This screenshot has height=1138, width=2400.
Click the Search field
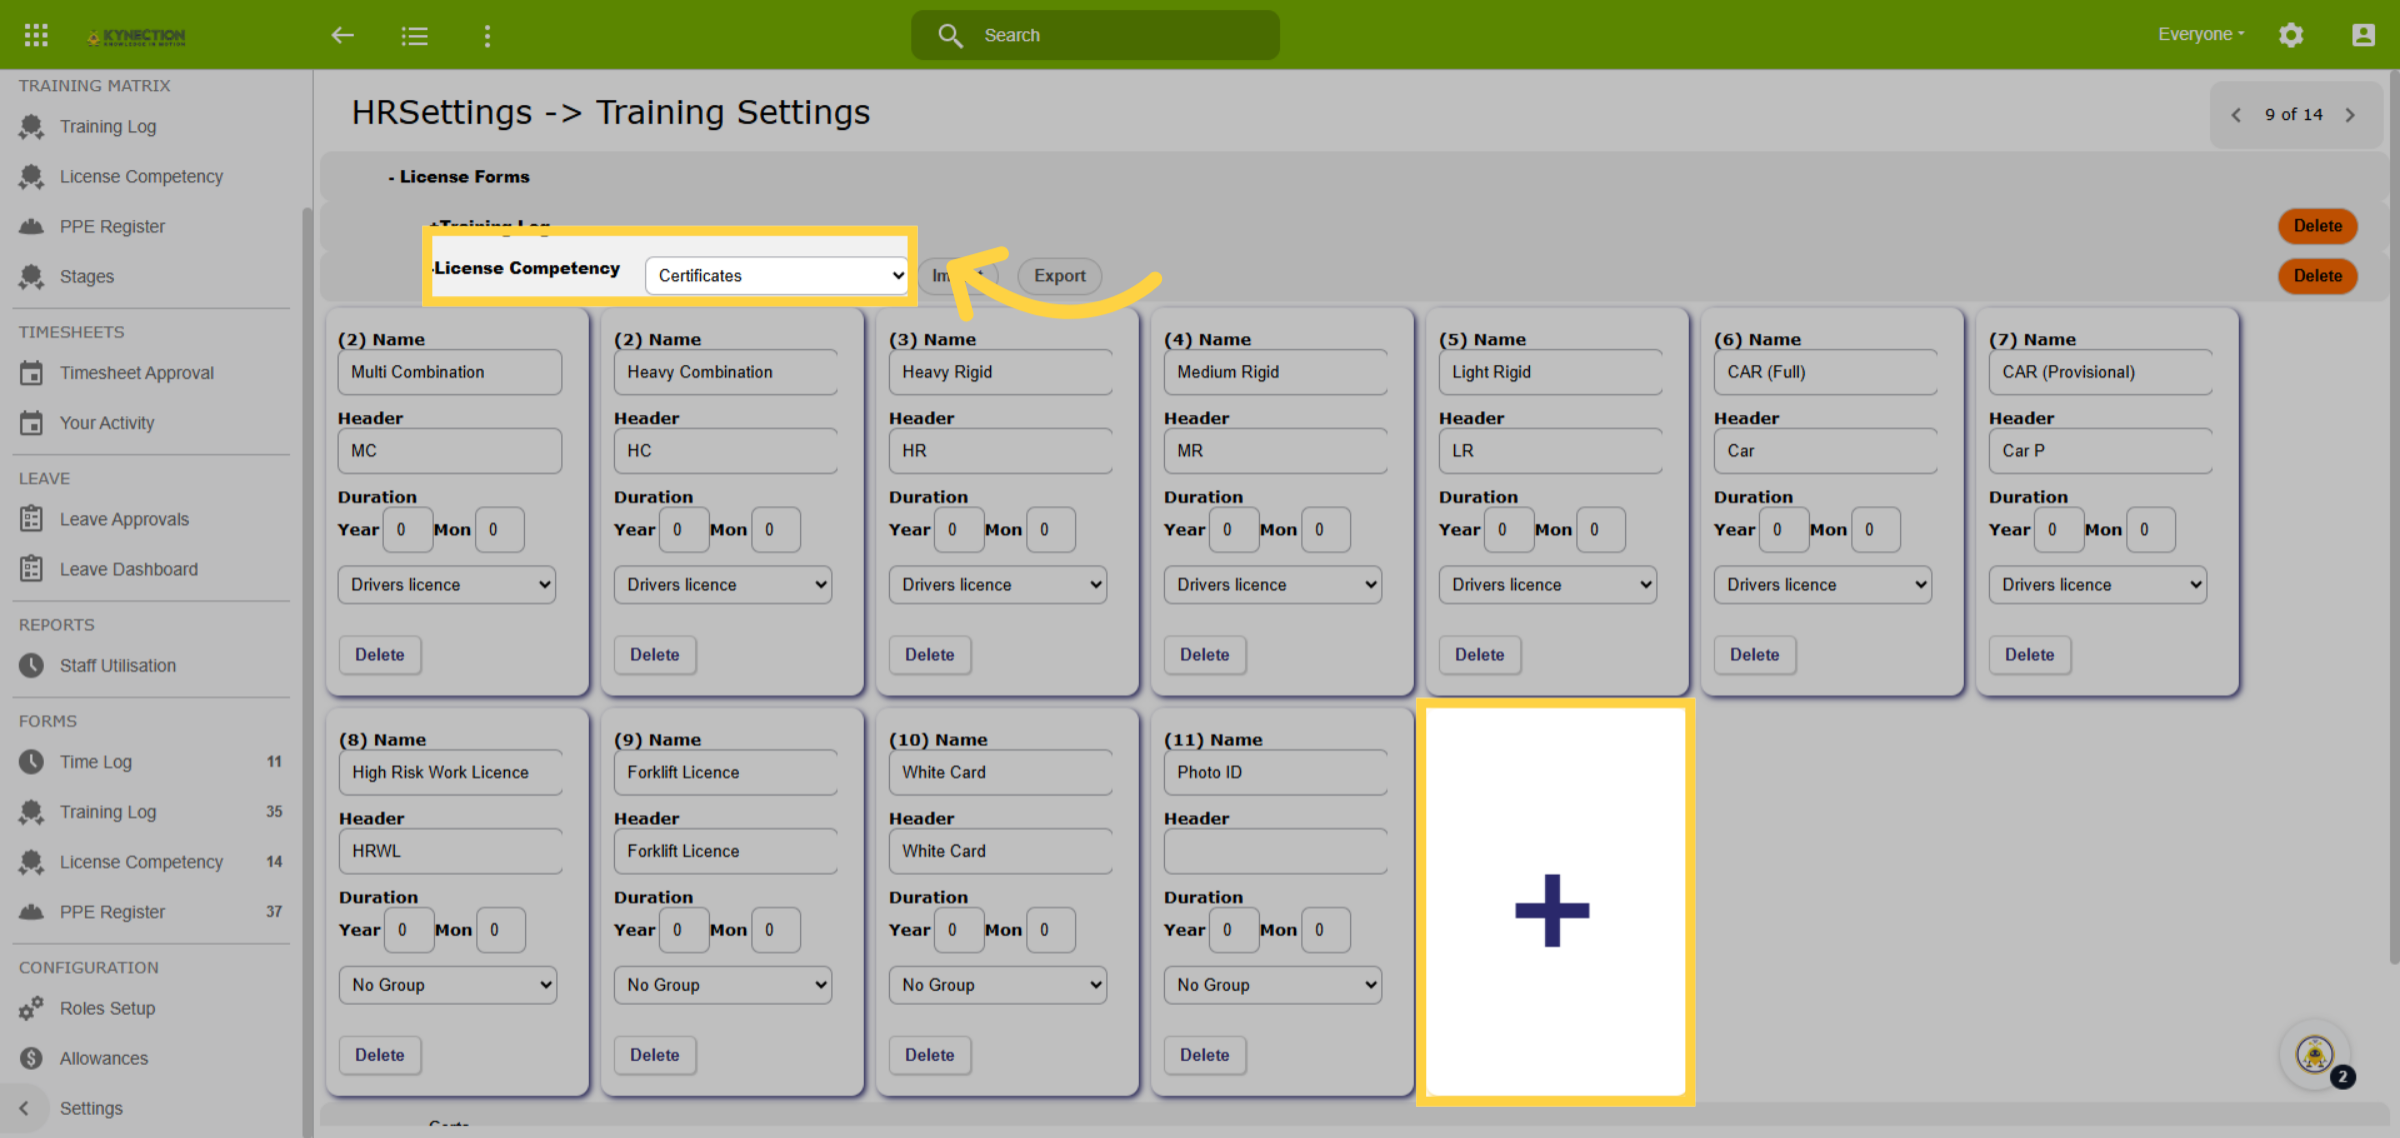[x=1095, y=35]
